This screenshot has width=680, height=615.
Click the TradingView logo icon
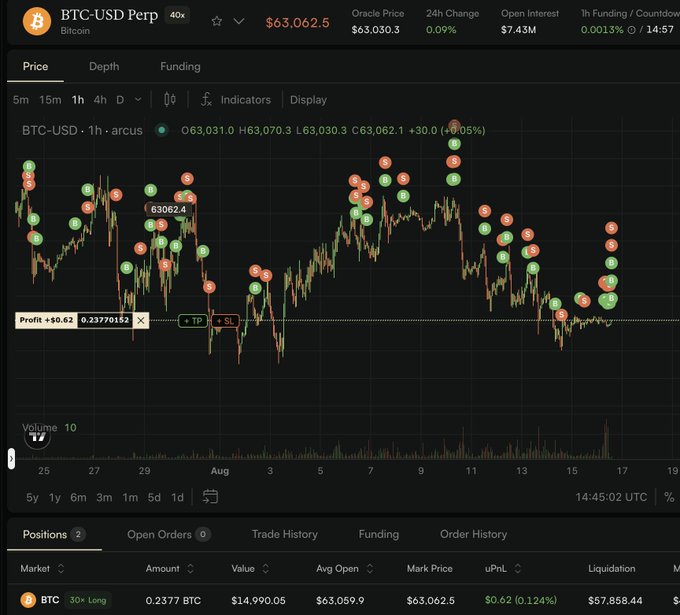point(37,436)
